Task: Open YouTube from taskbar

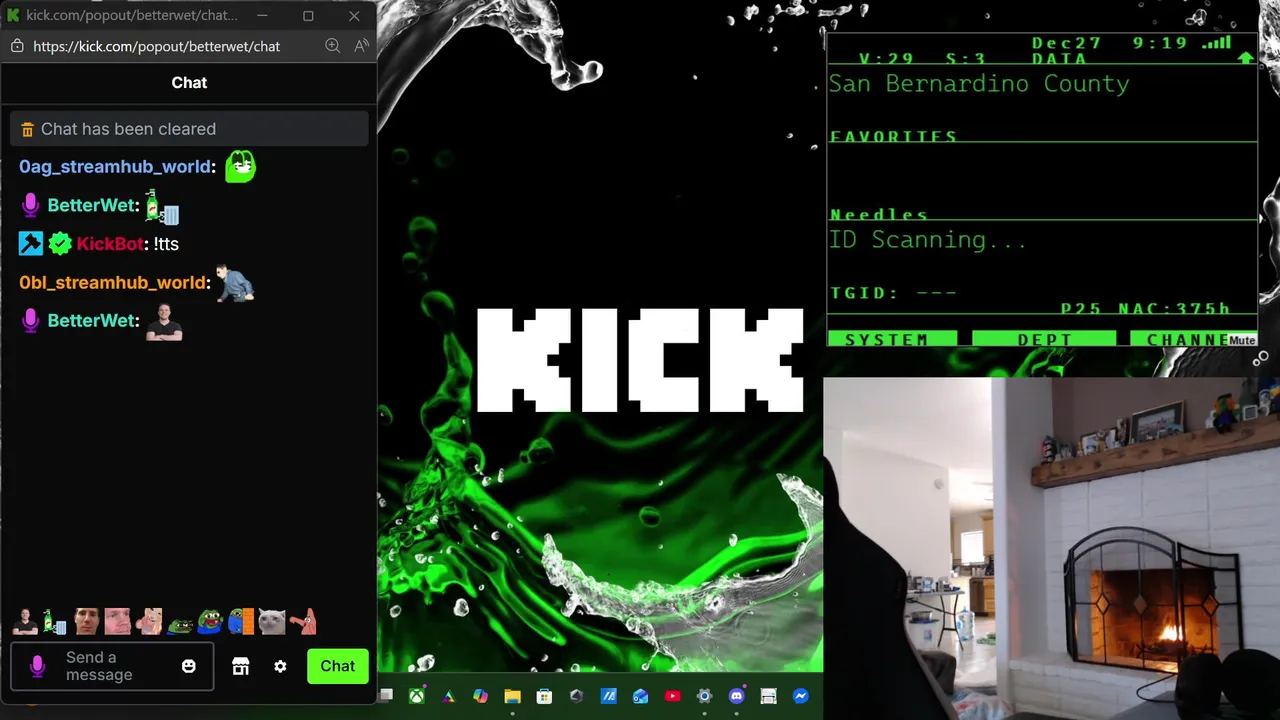Action: pos(672,696)
